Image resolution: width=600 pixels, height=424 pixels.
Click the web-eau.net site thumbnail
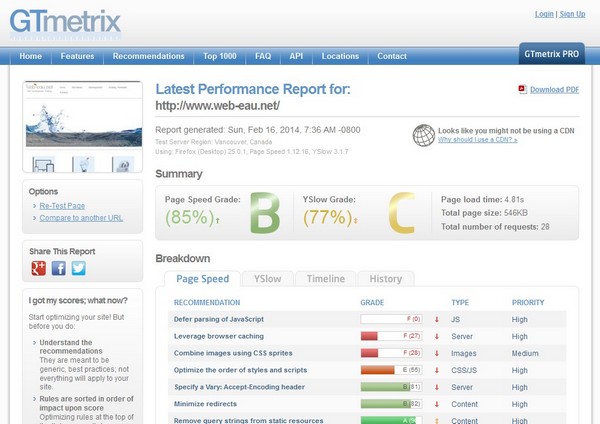click(x=83, y=127)
